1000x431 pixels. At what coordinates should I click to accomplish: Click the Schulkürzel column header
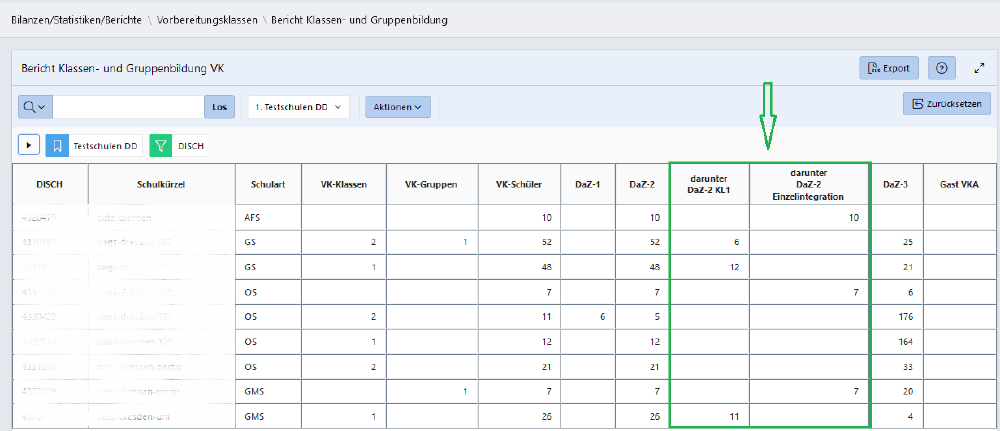click(161, 184)
